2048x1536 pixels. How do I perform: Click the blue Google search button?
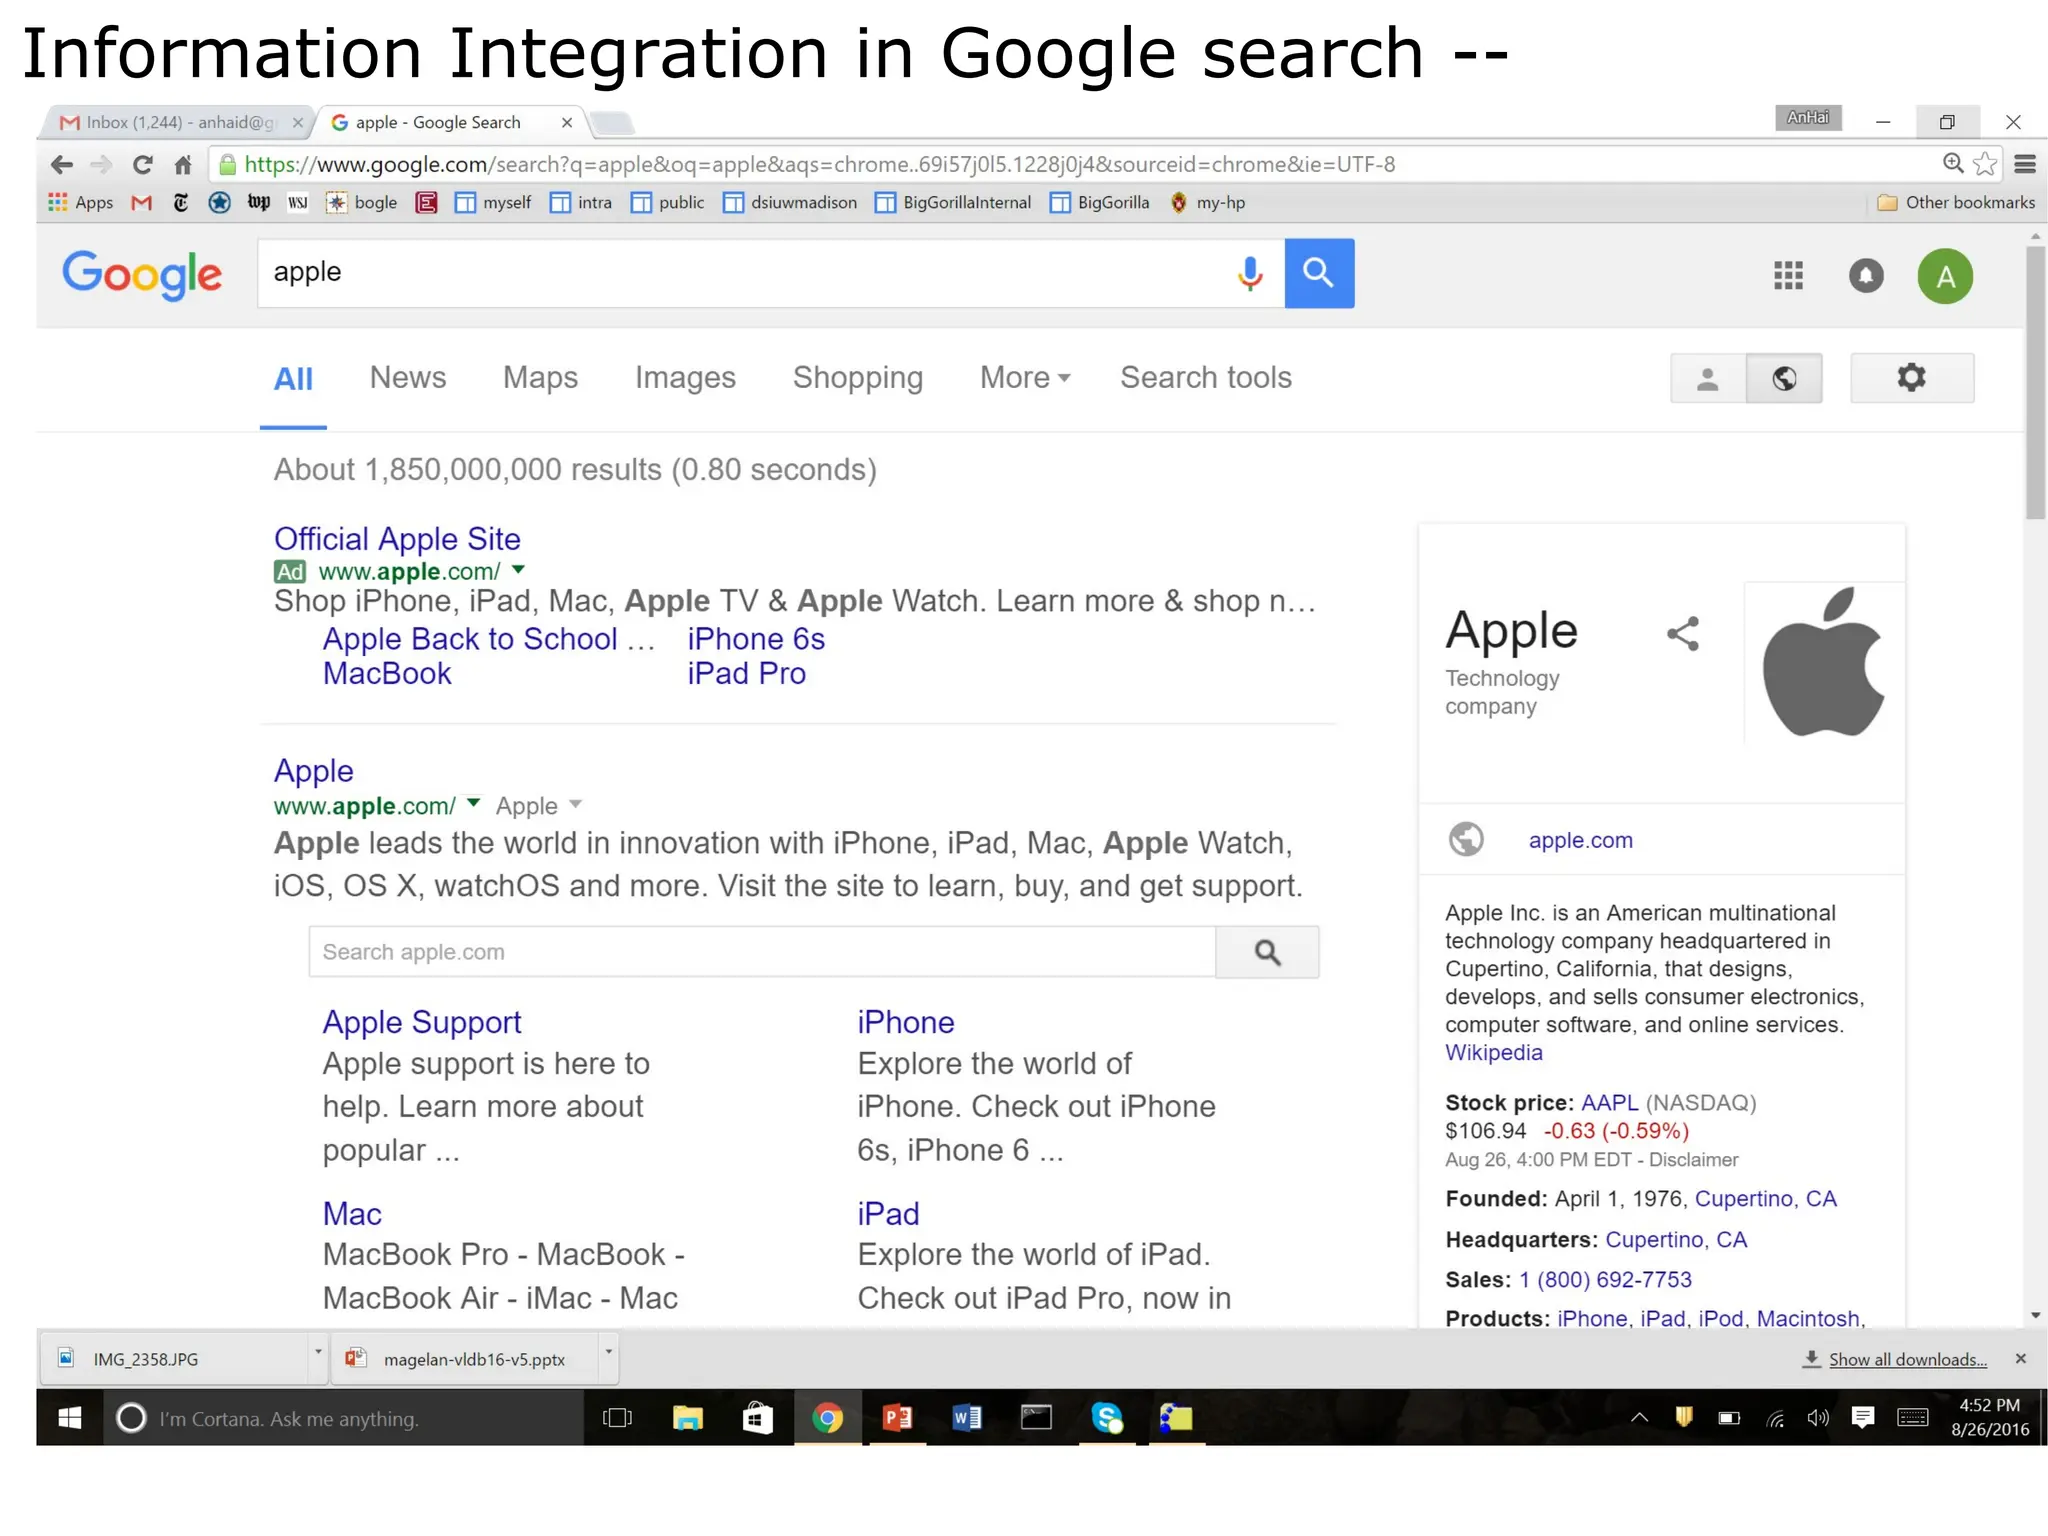coord(1319,273)
